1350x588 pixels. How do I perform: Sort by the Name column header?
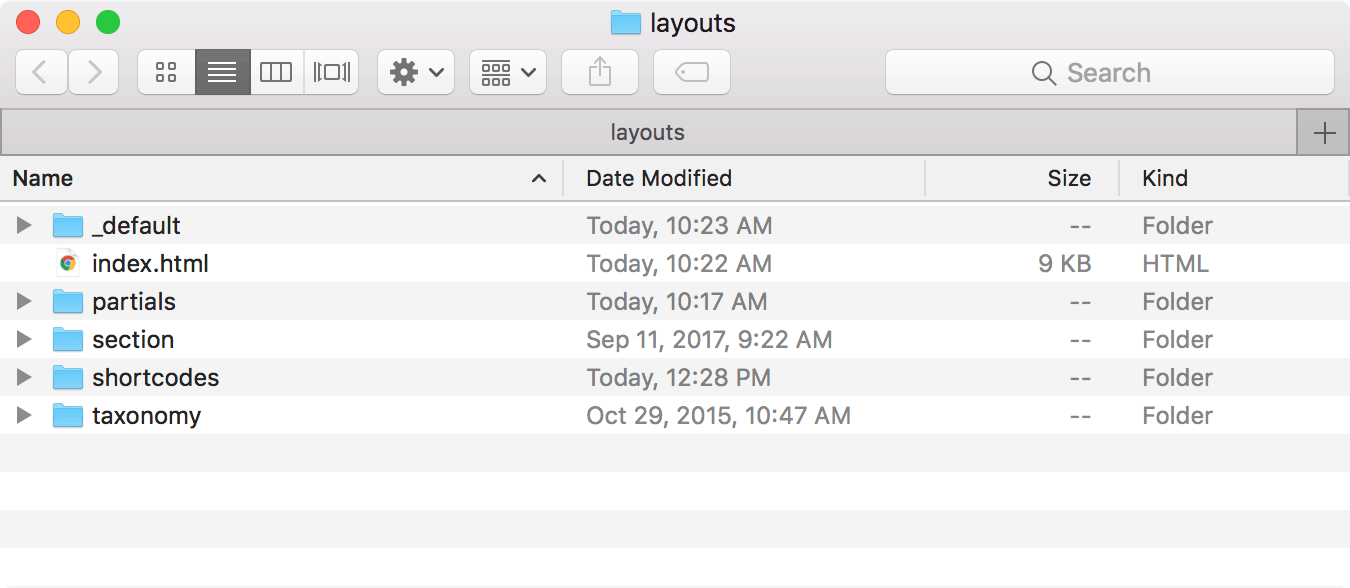point(43,179)
